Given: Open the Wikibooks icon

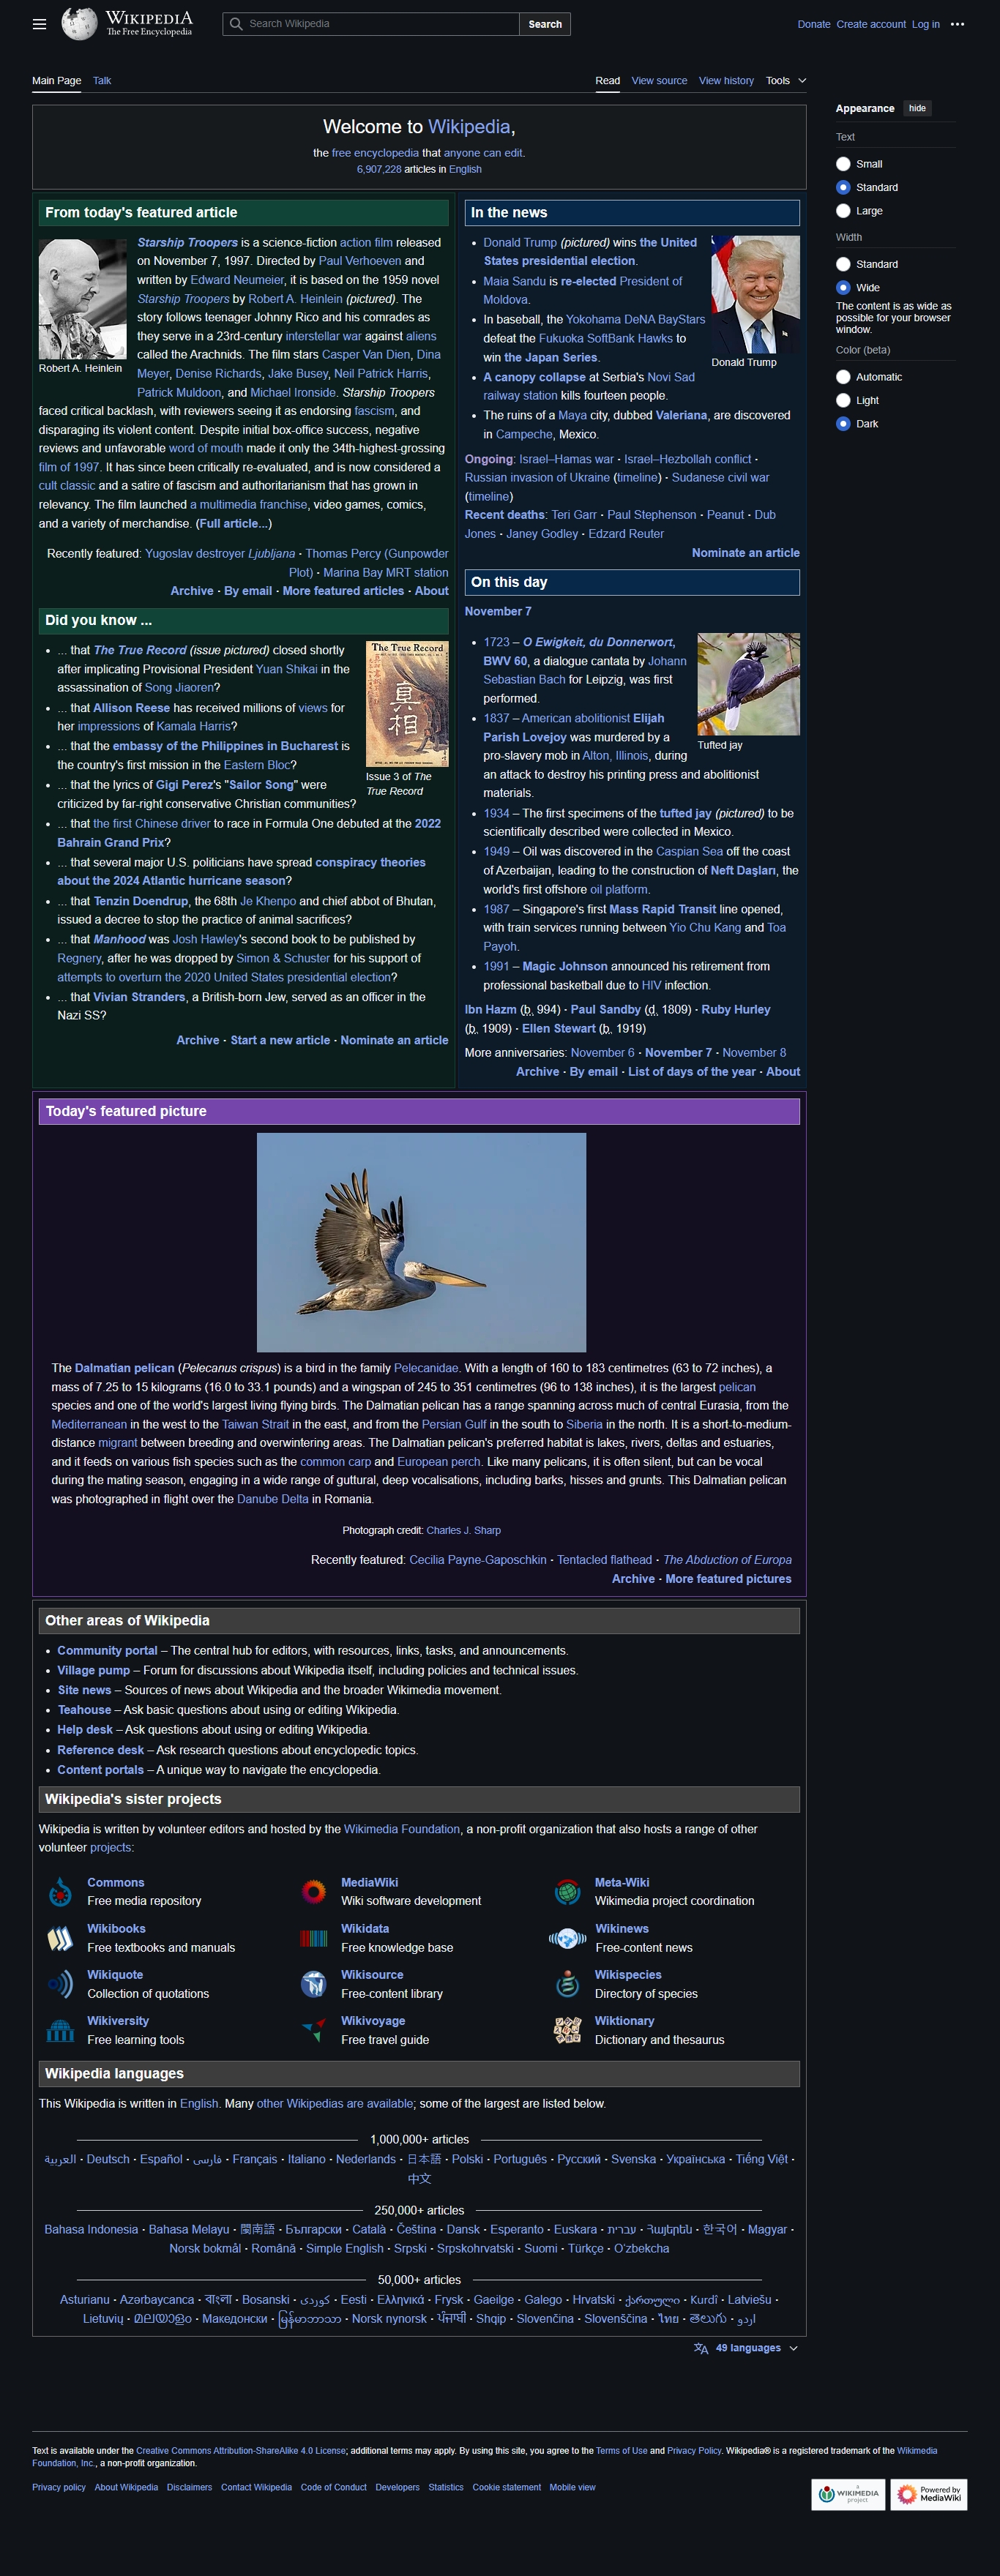Looking at the screenshot, I should [60, 1938].
